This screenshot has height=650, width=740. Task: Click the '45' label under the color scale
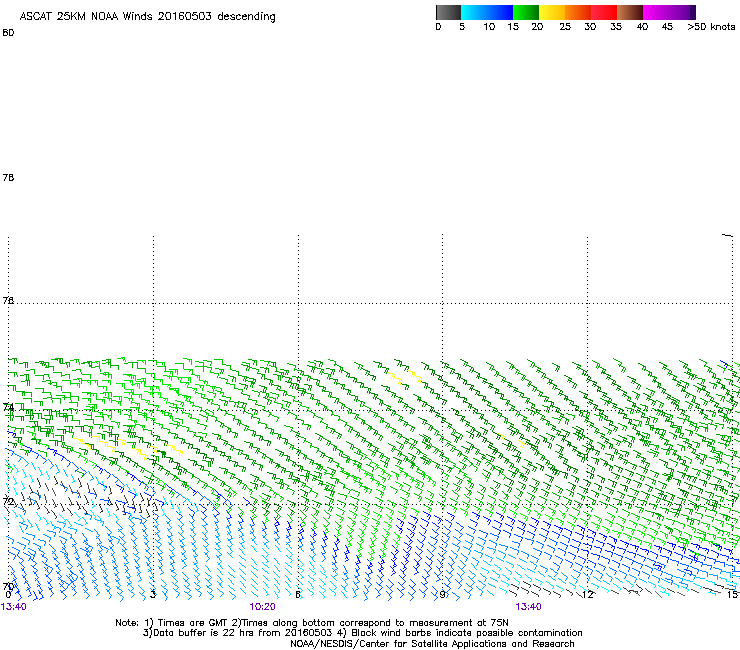[667, 27]
